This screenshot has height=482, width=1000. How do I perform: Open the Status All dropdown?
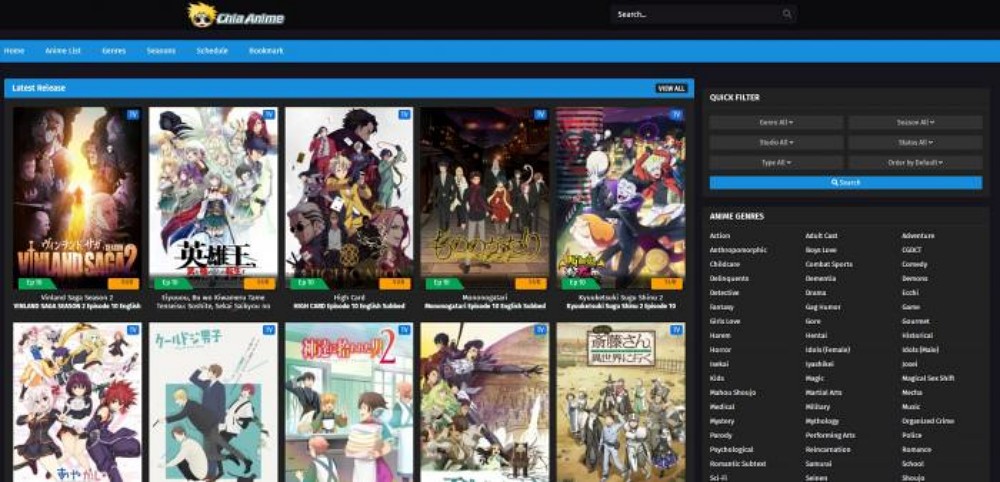pos(915,143)
